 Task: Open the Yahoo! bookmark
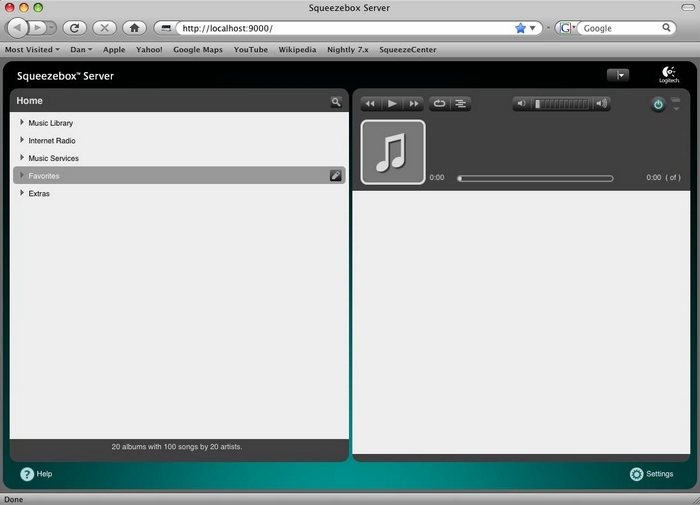tap(149, 50)
